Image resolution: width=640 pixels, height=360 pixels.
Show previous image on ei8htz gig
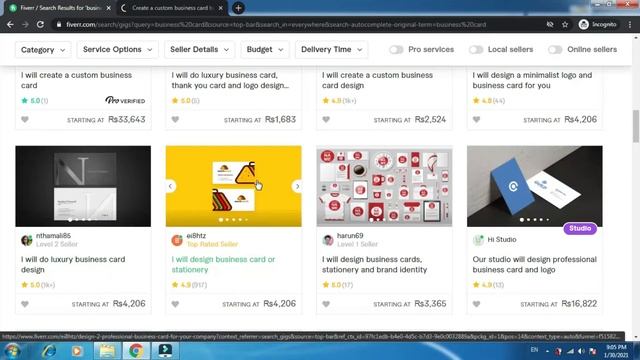(x=170, y=186)
